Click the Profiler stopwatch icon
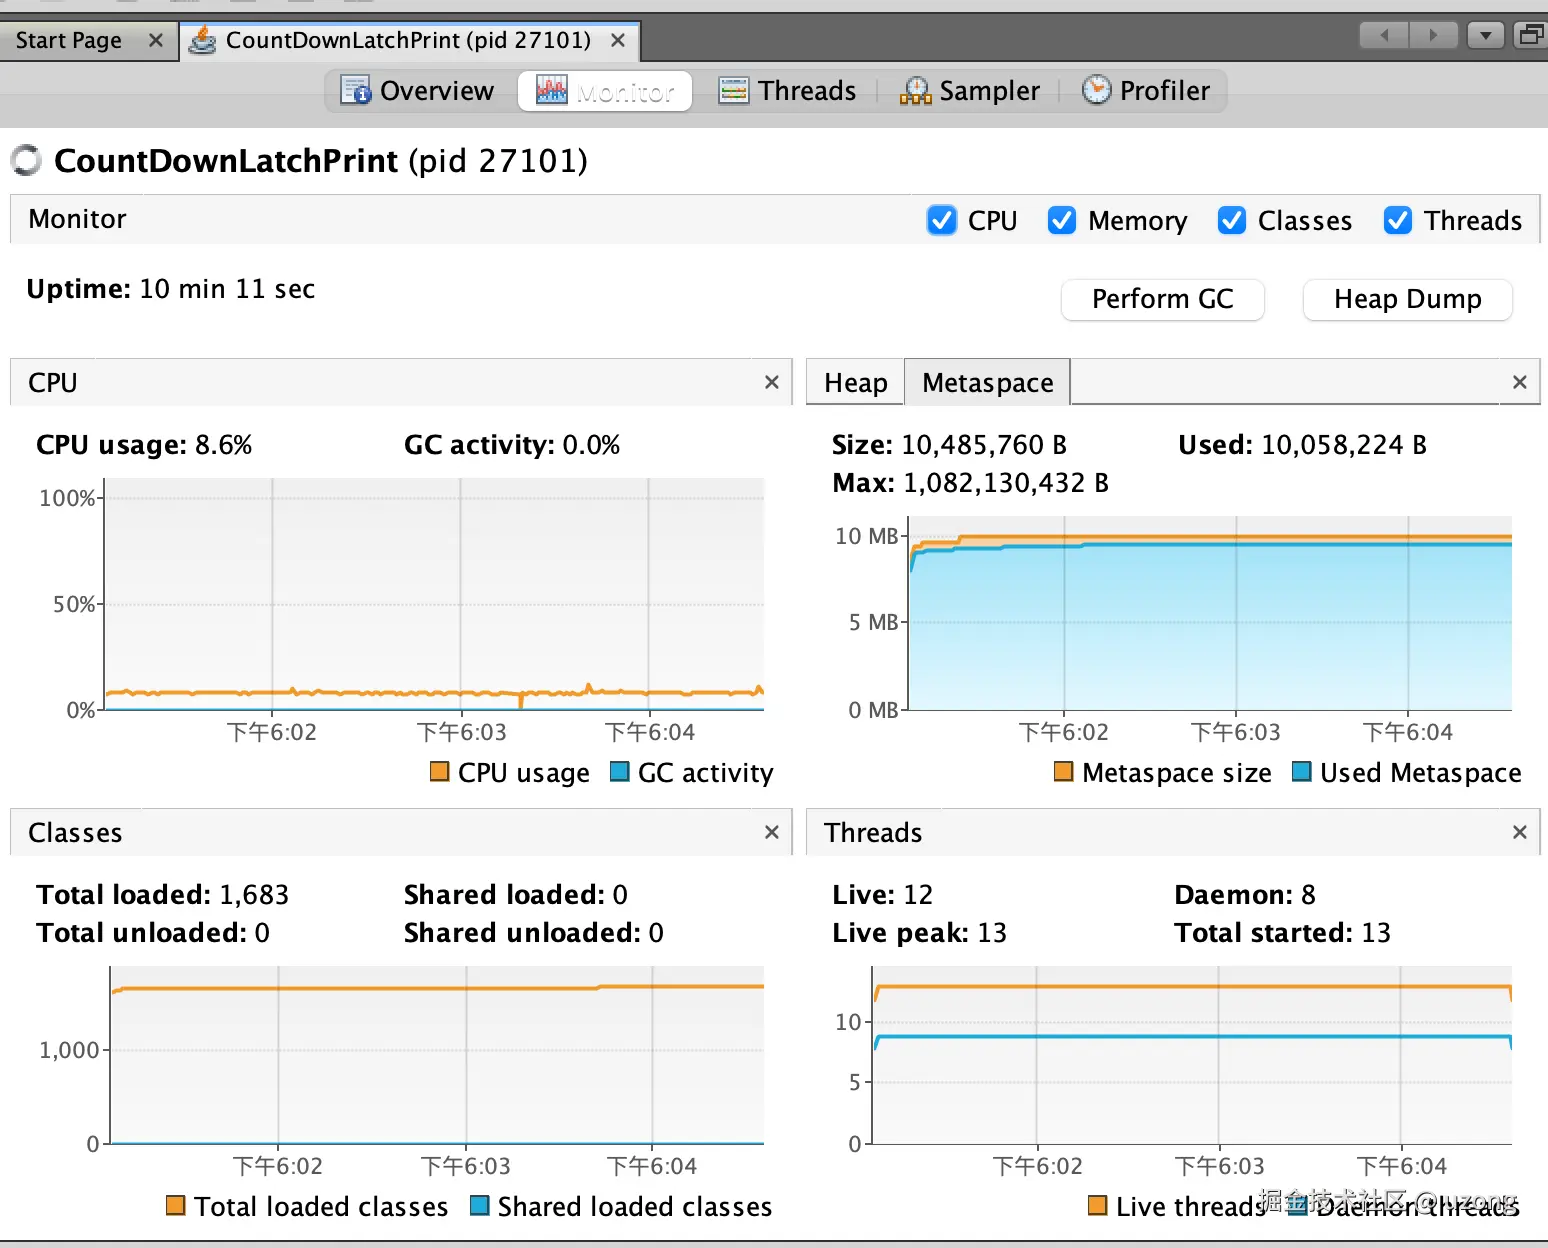The image size is (1548, 1248). coord(1096,90)
